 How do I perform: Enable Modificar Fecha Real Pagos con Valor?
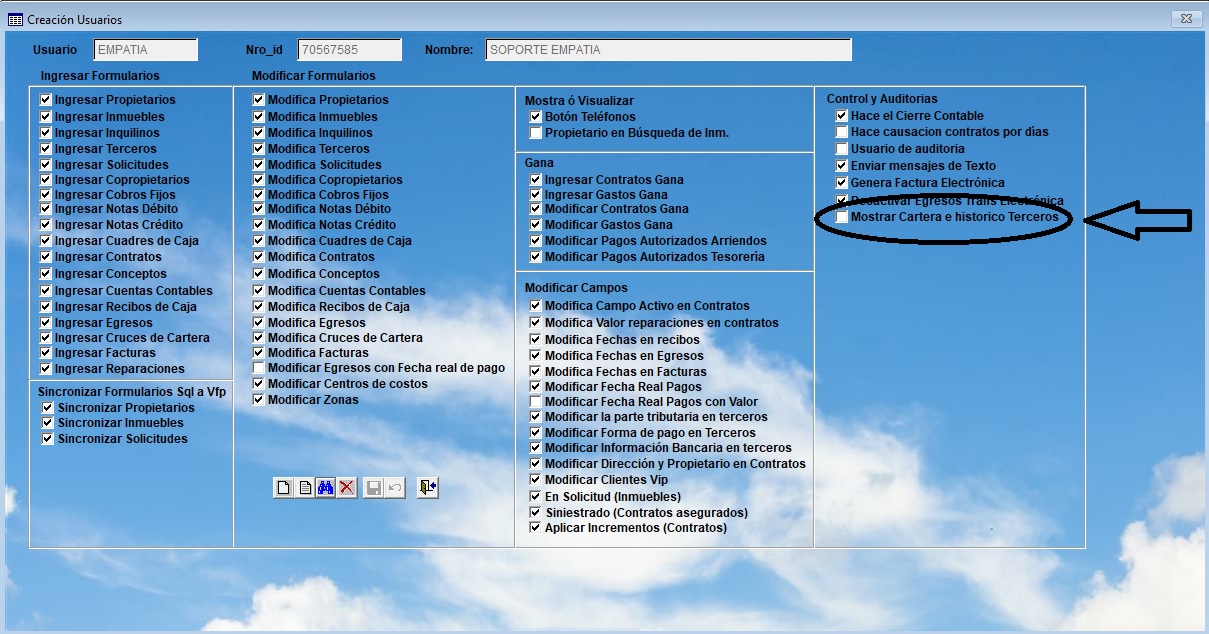coord(536,402)
